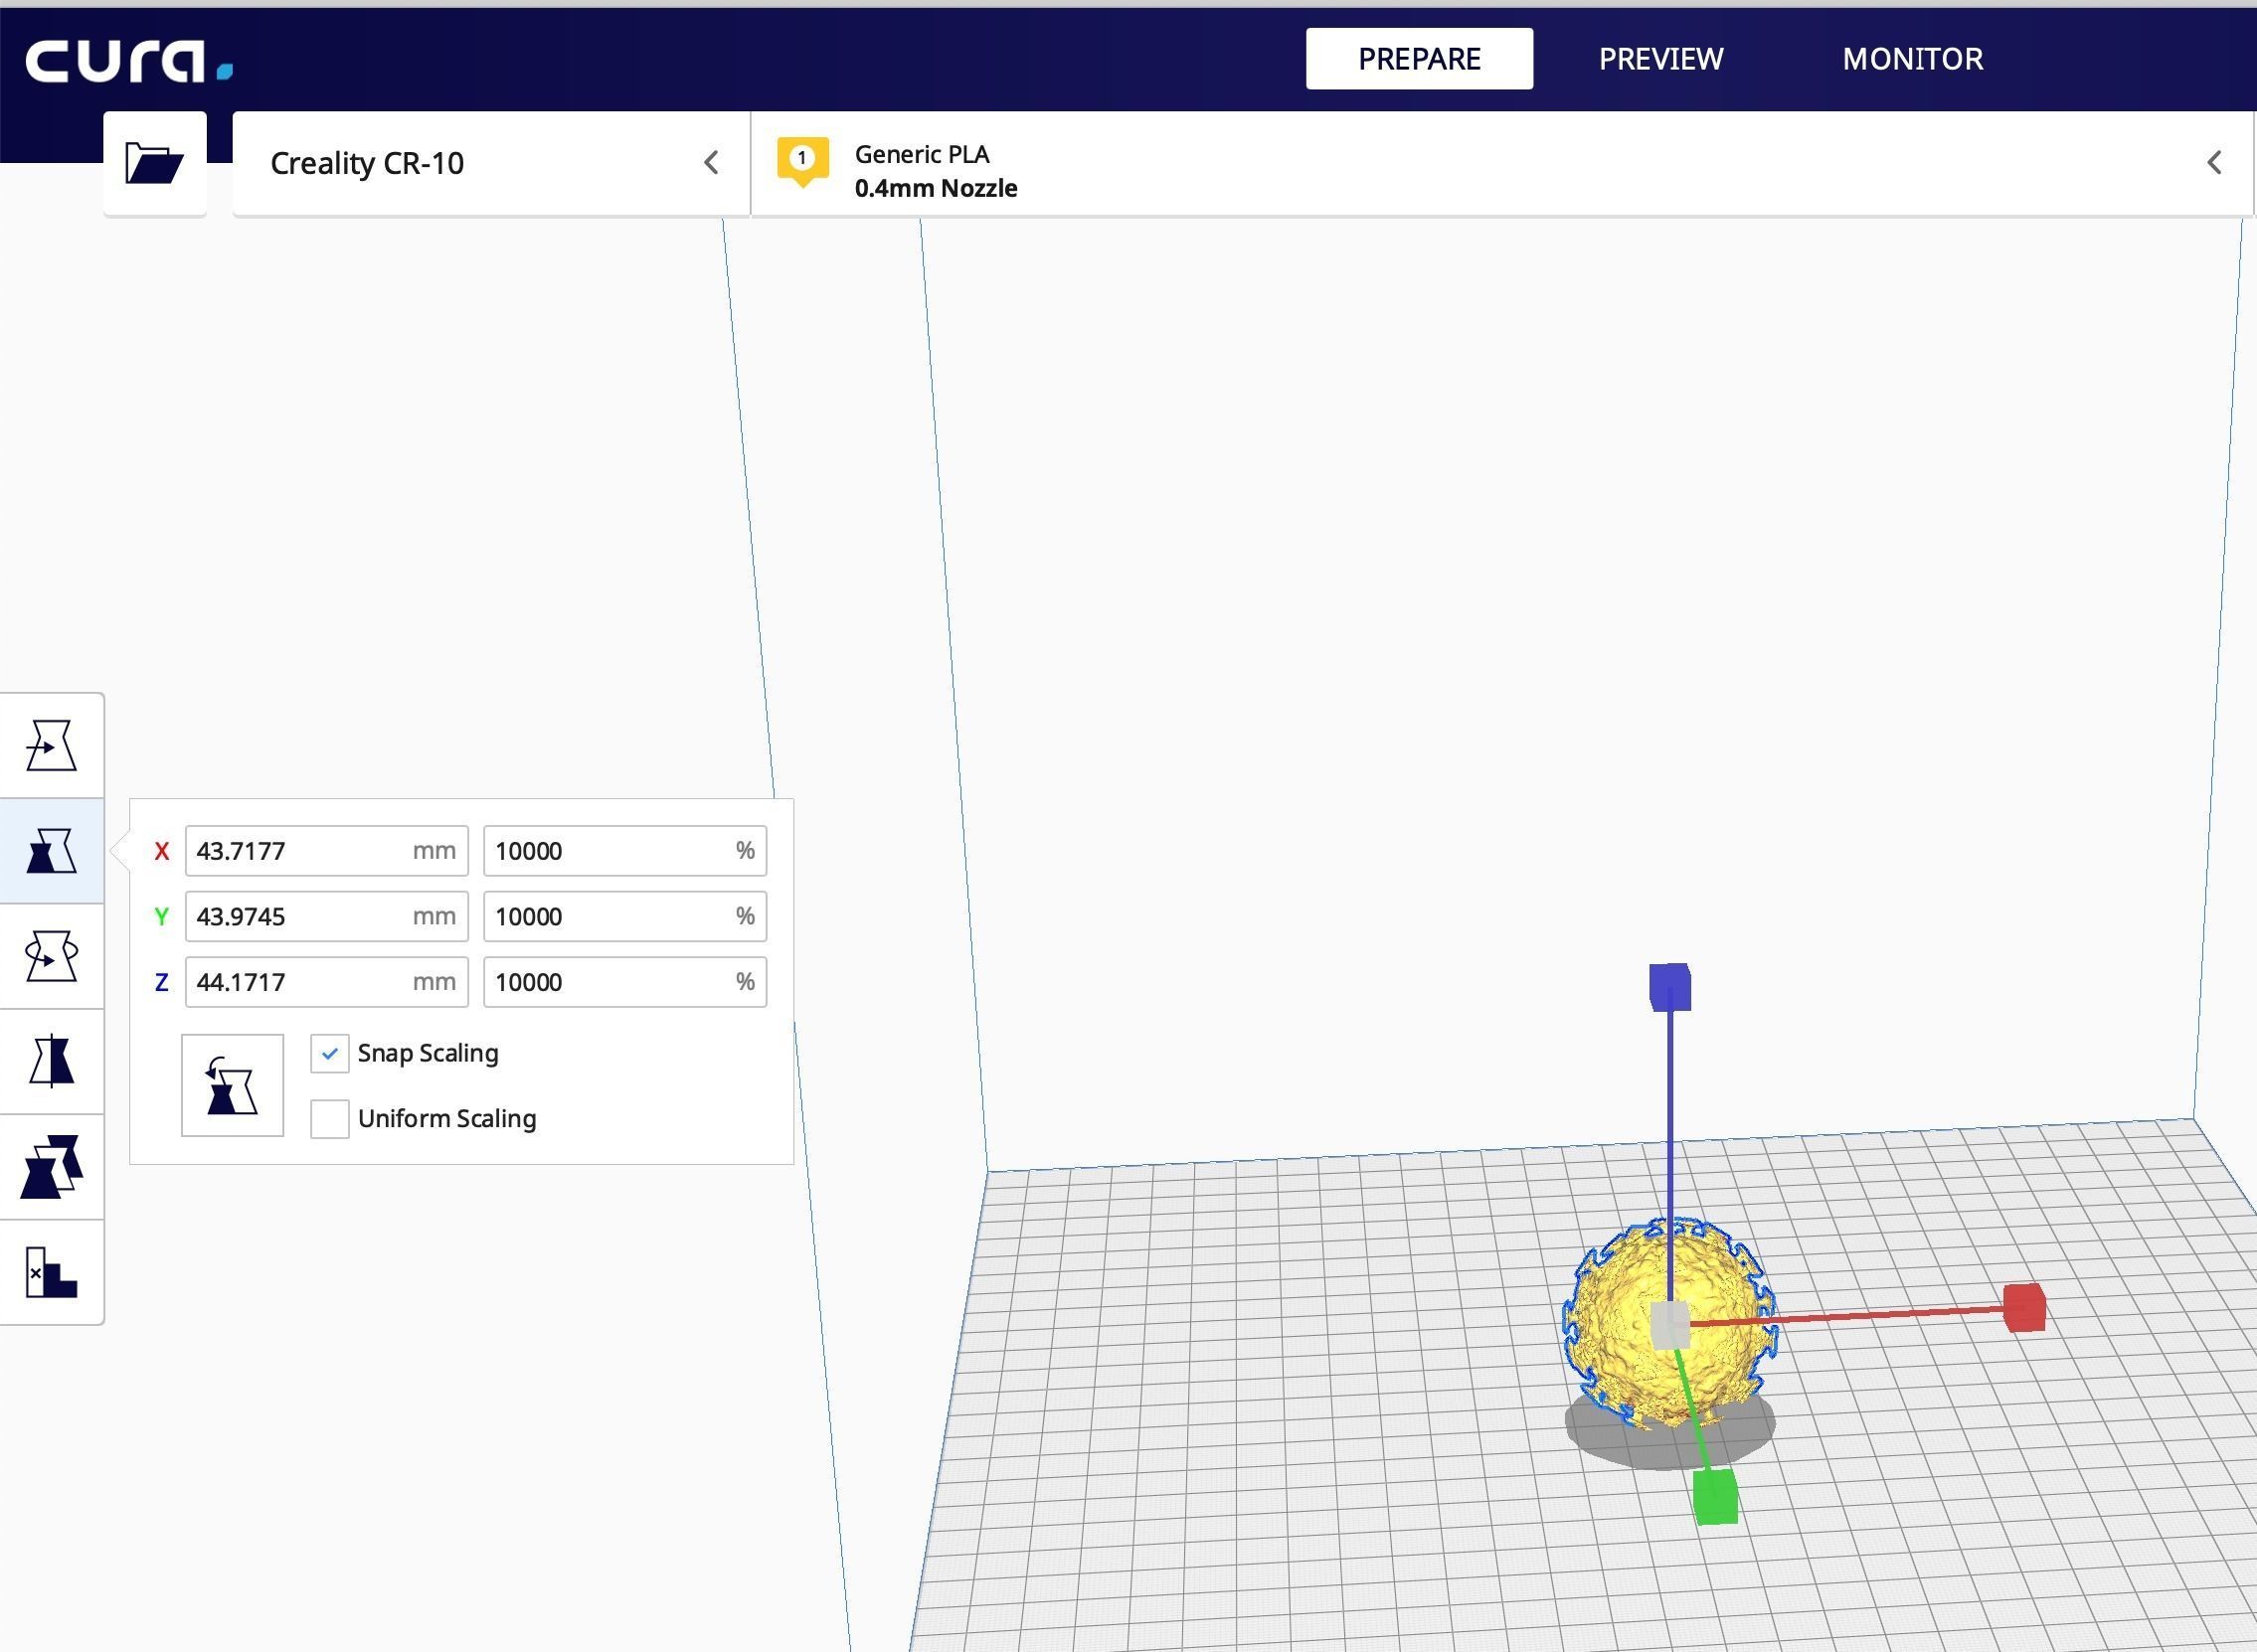
Task: Click the blue Z-axis scale handle
Action: [1669, 988]
